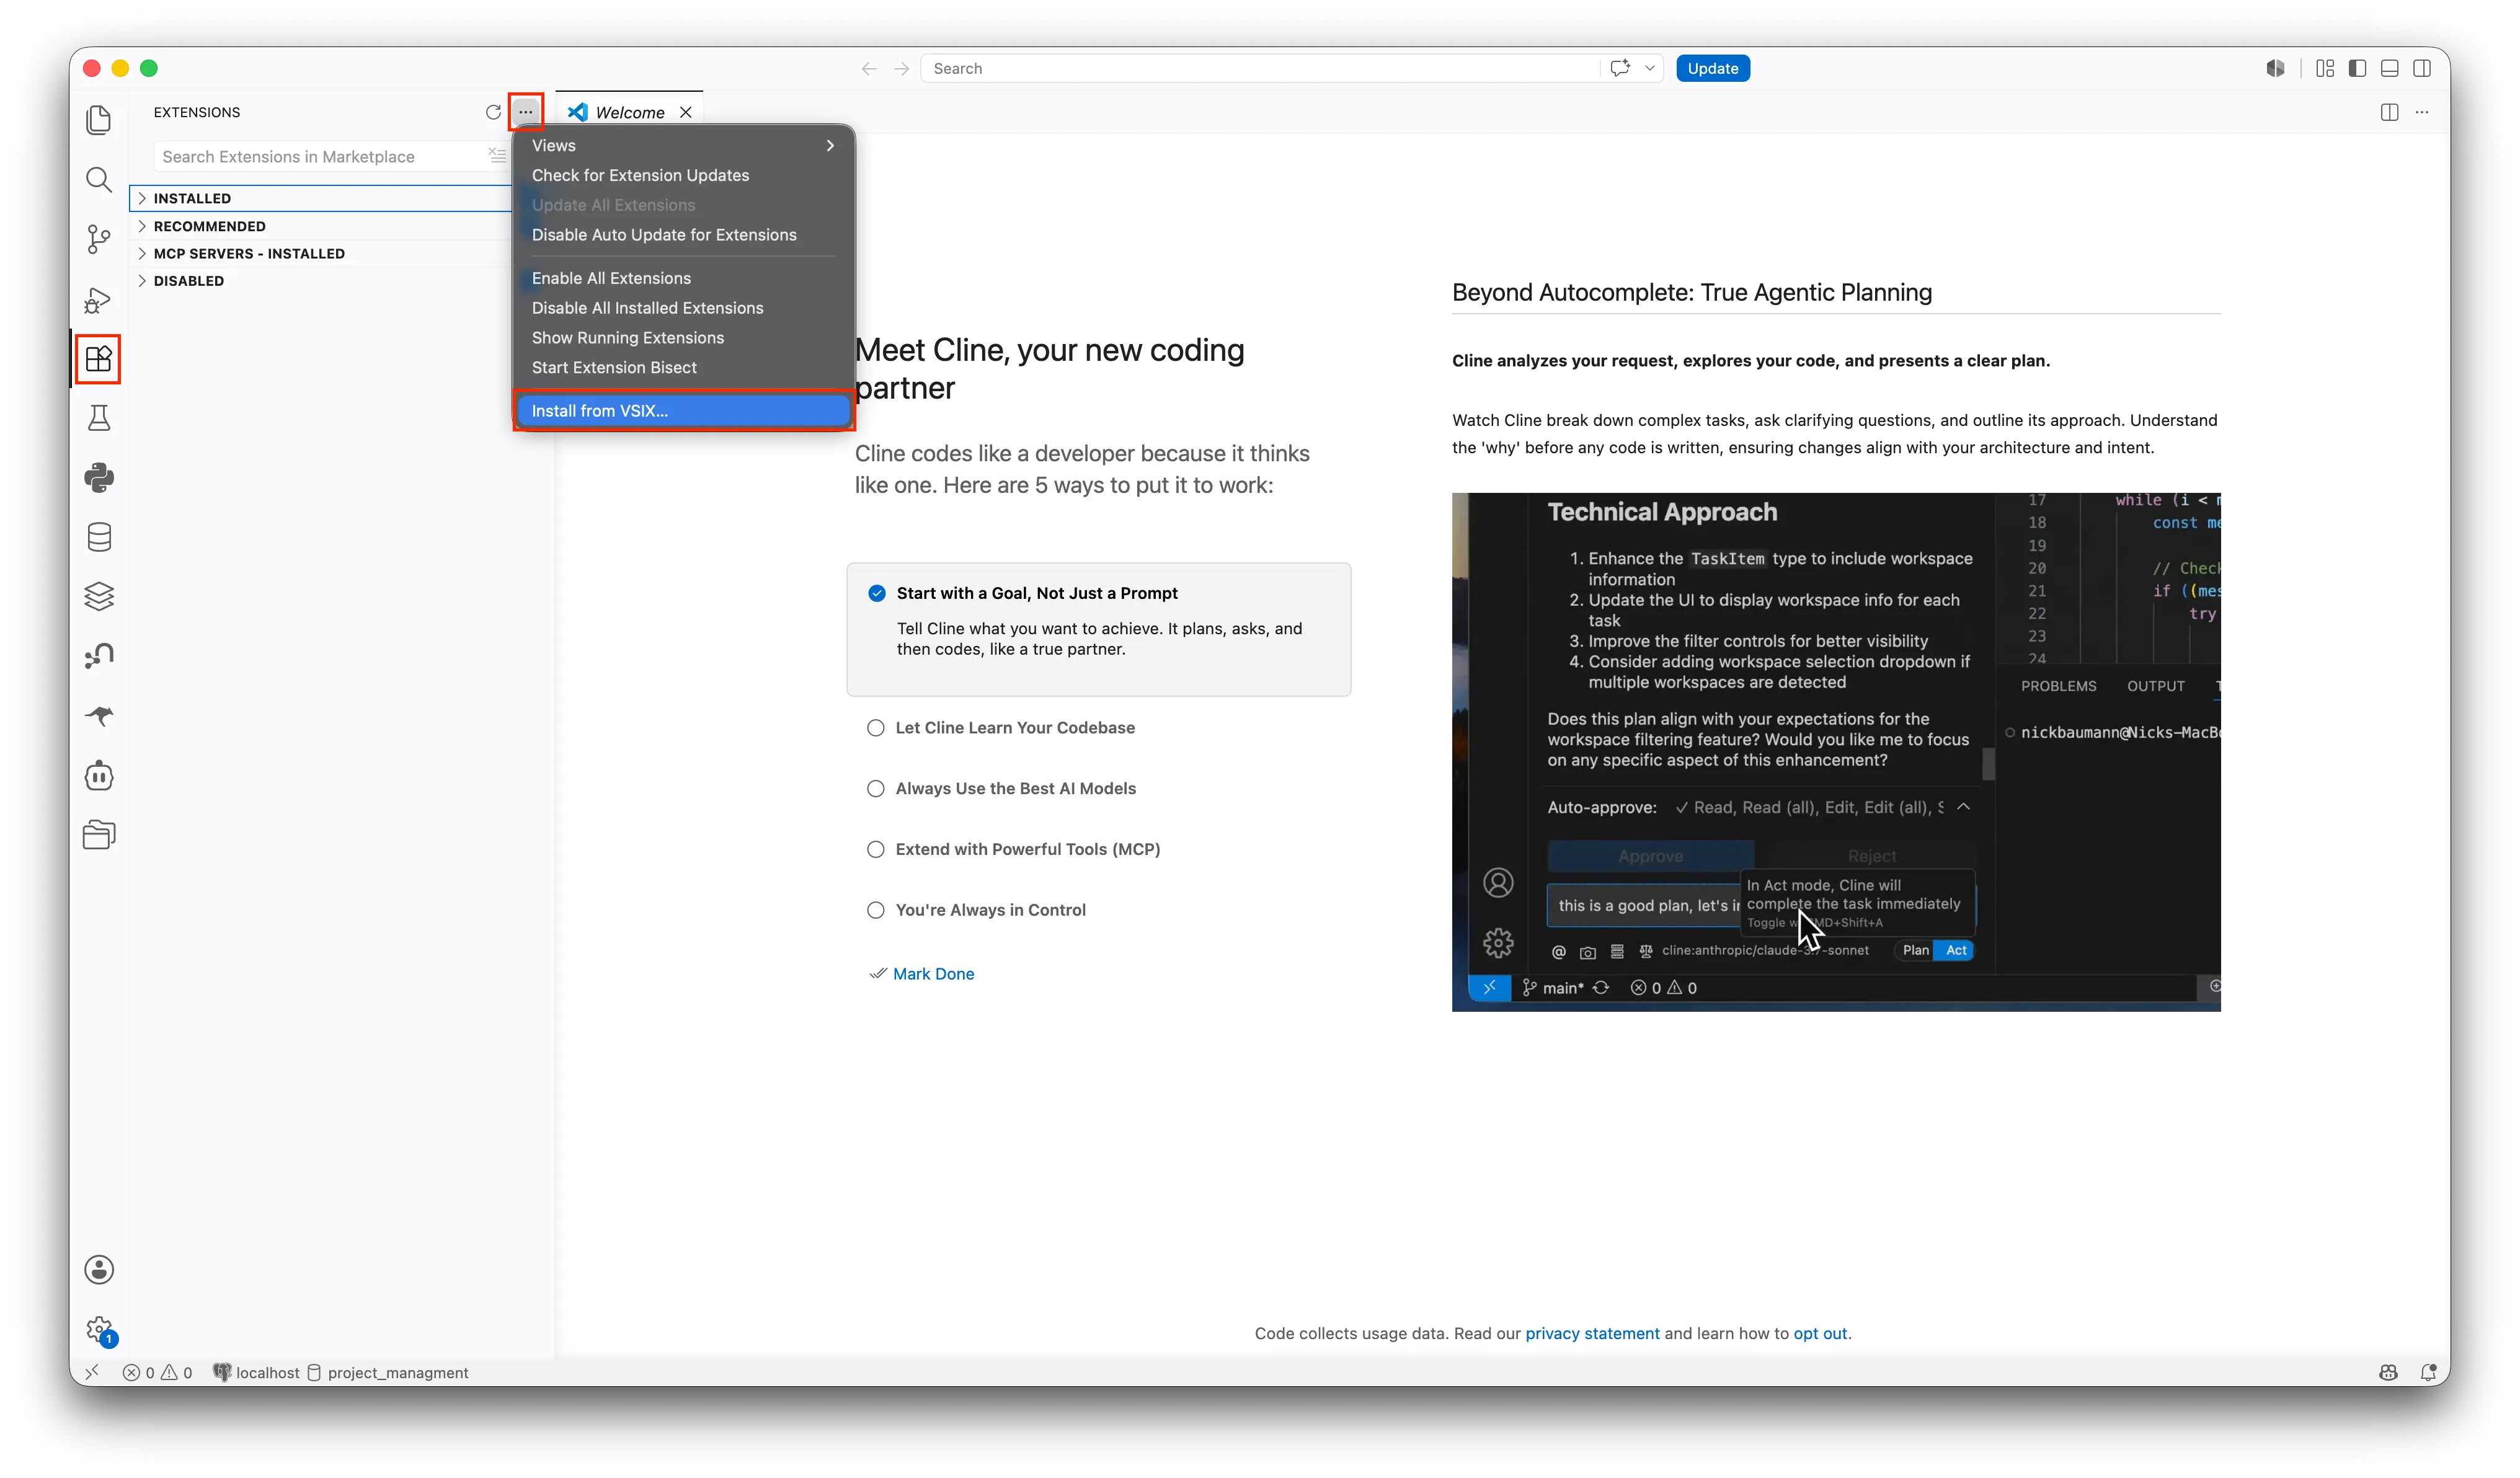Open editor more actions menu

(x=2422, y=112)
